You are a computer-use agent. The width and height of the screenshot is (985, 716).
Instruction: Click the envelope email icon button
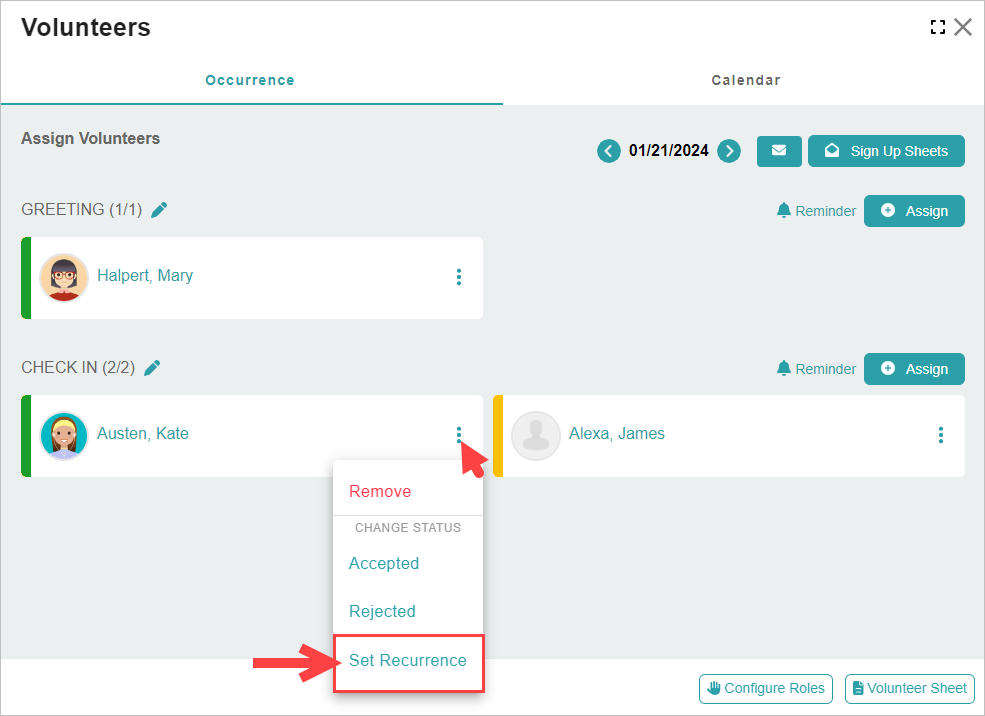pos(779,151)
